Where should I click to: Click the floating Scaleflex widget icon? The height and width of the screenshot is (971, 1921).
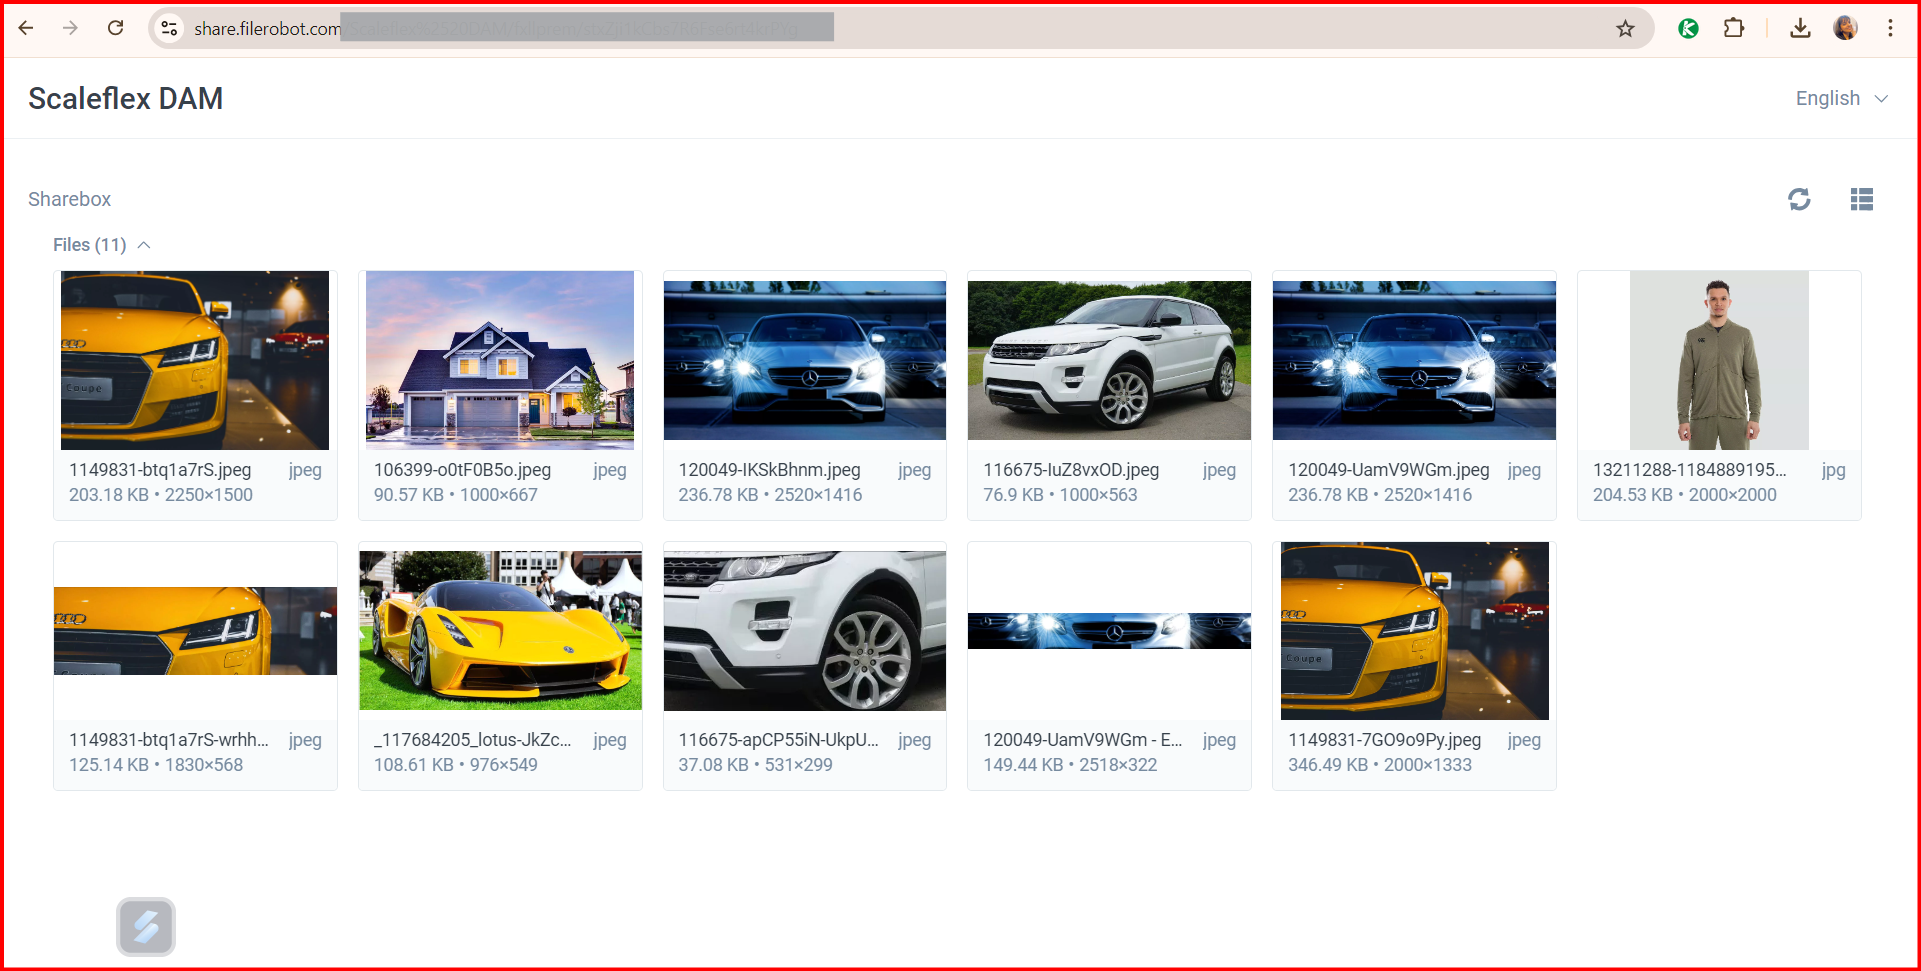[146, 927]
